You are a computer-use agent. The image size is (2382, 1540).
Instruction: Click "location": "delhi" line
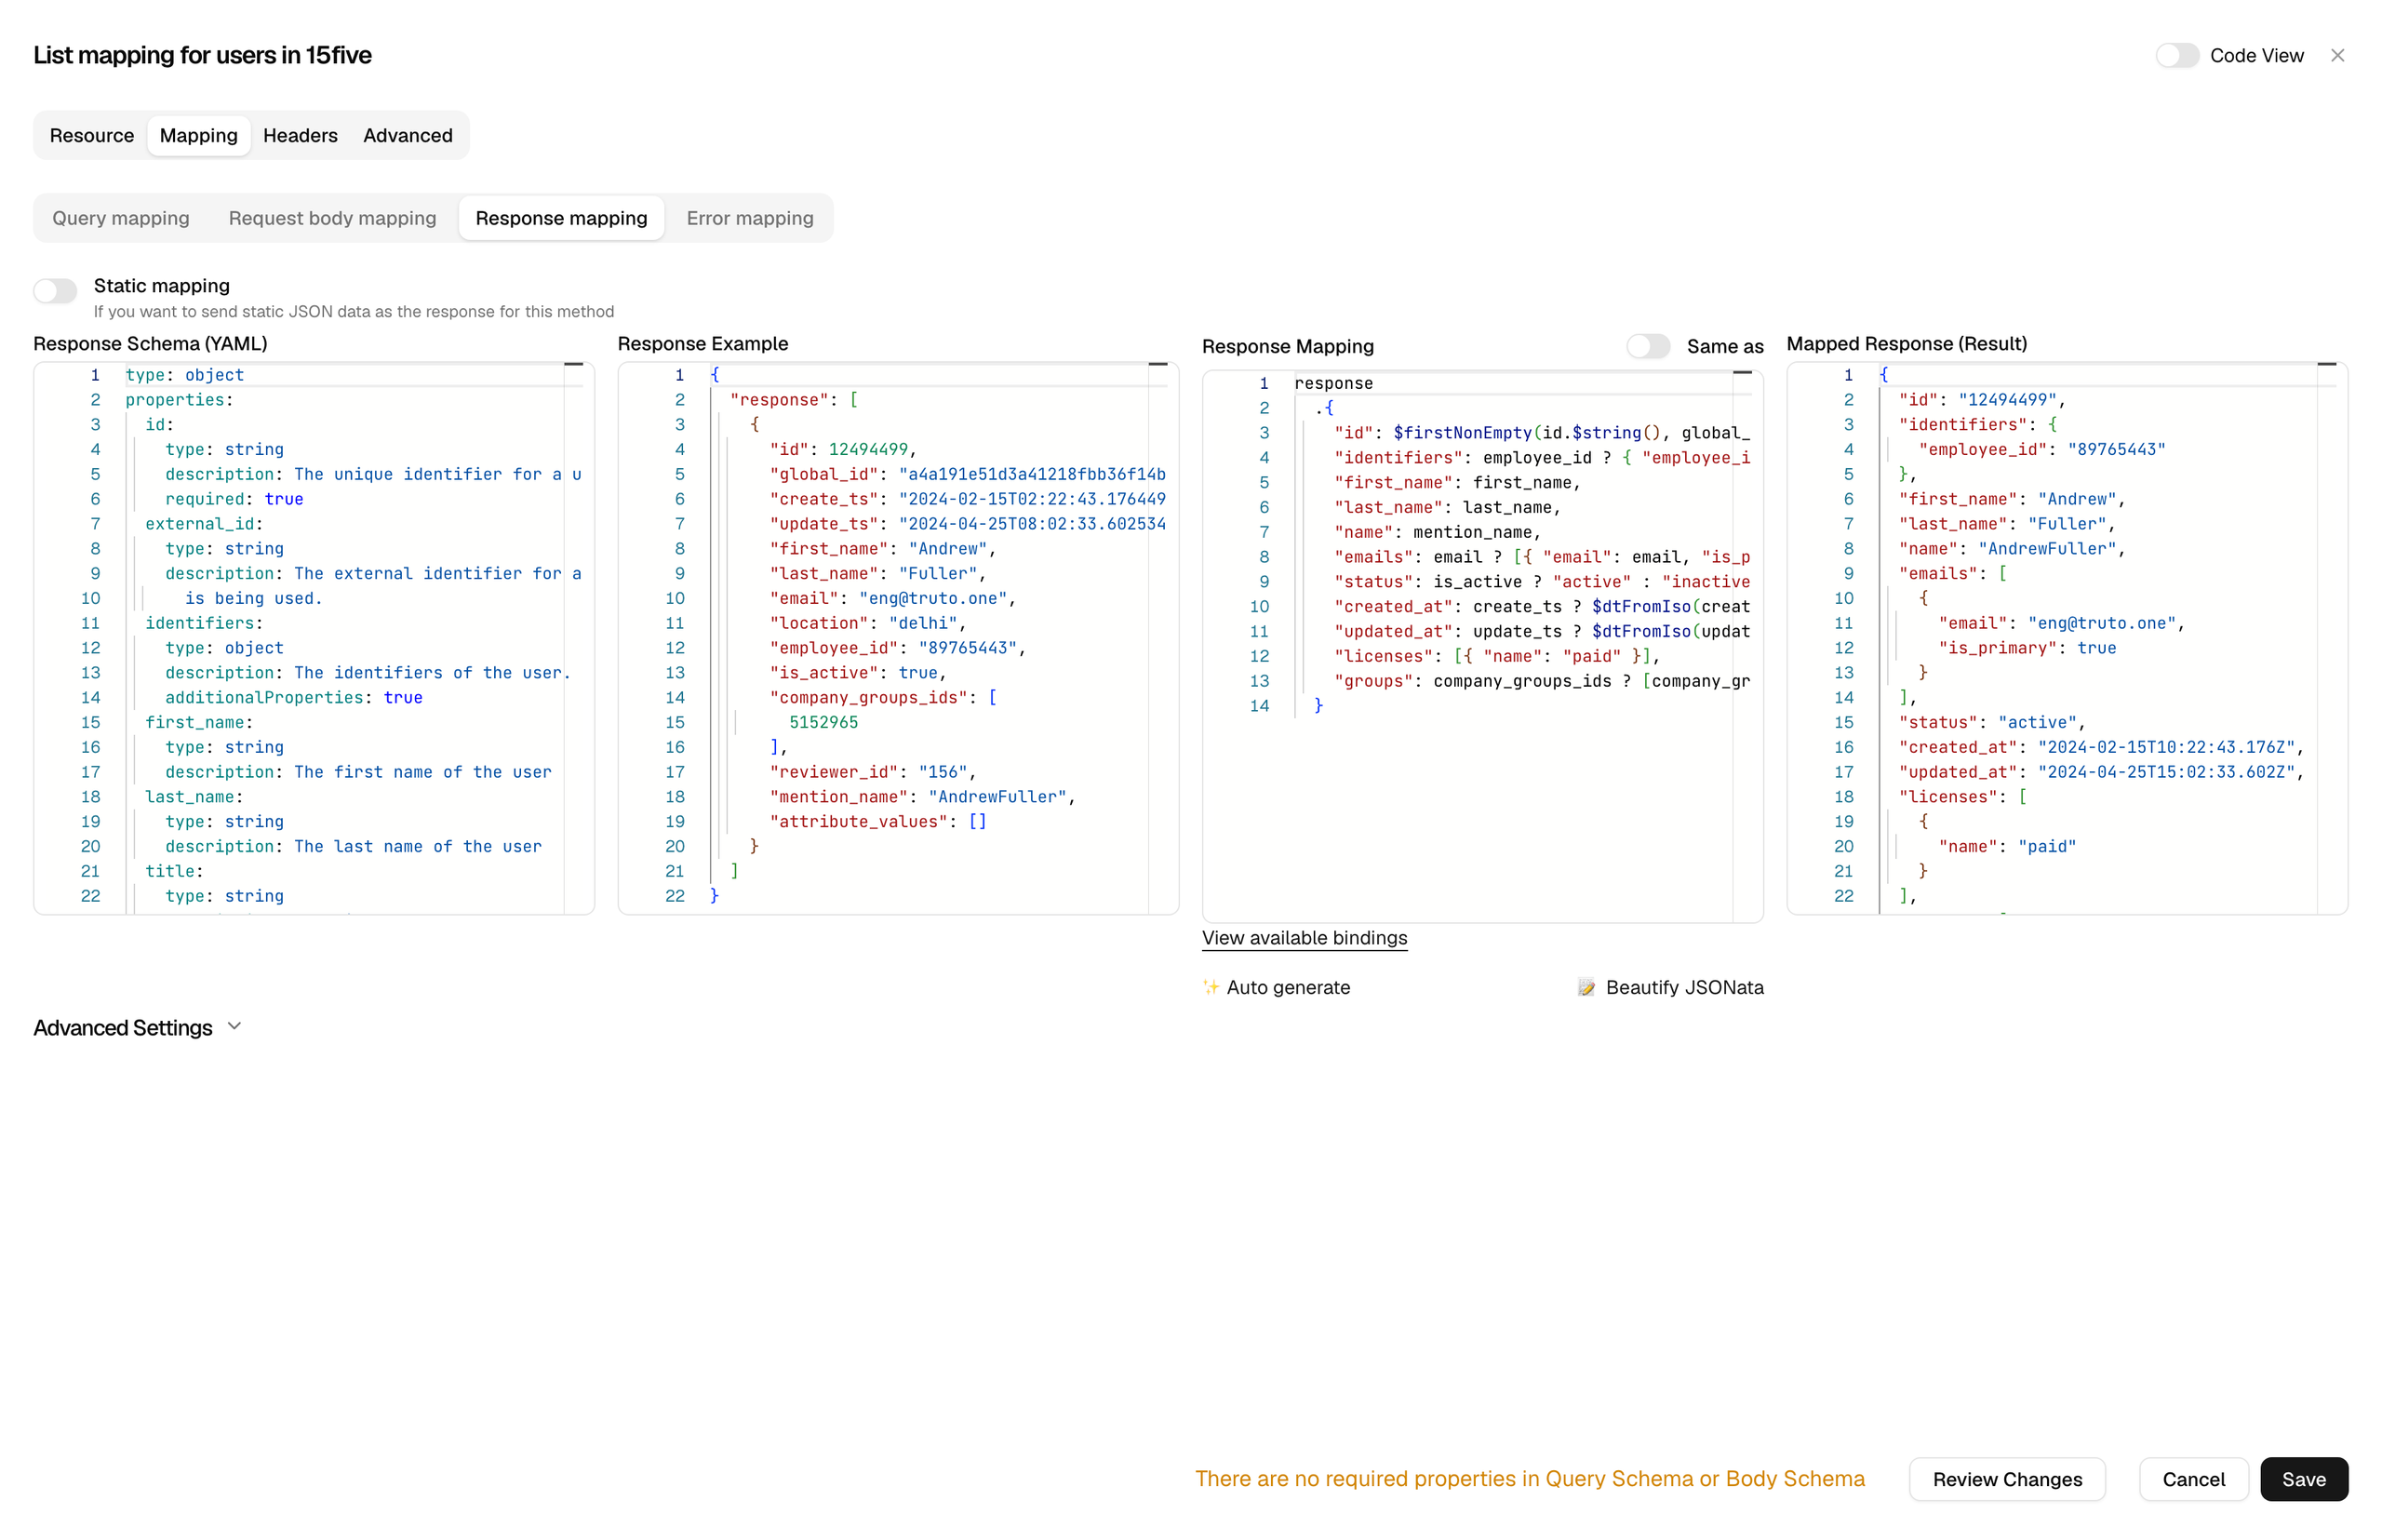pos(866,623)
